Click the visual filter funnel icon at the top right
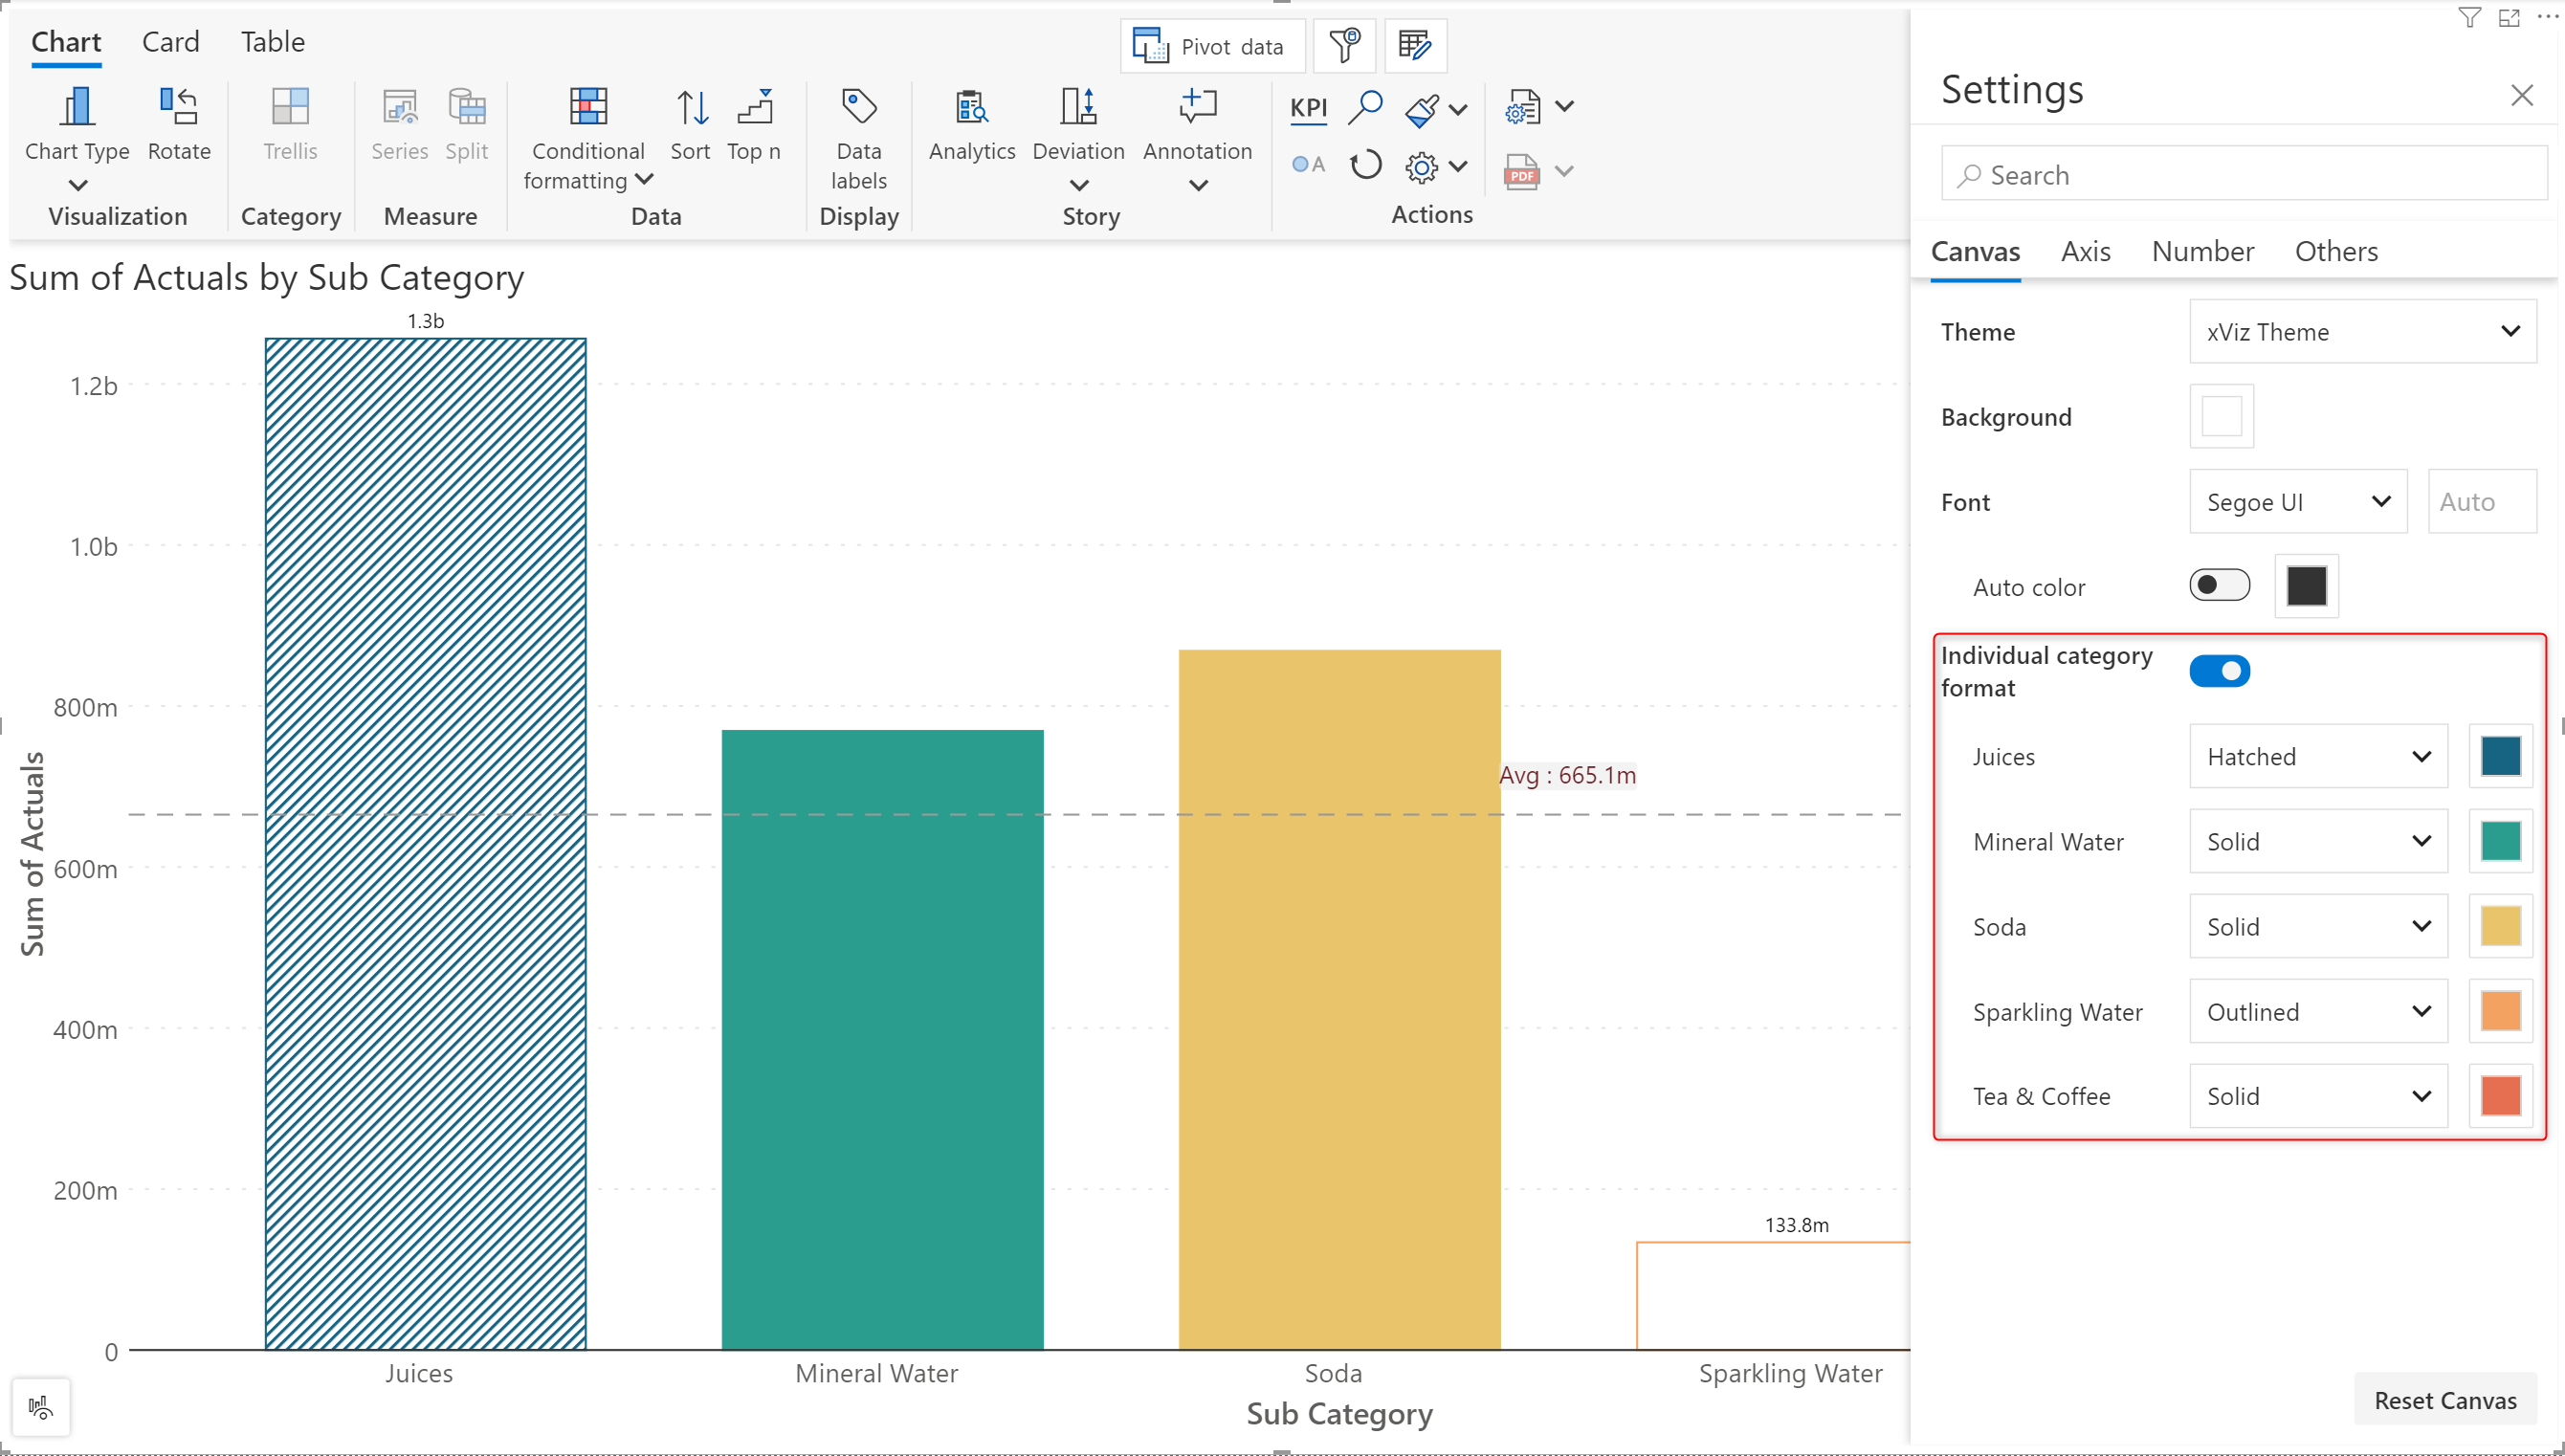 pos(2470,17)
